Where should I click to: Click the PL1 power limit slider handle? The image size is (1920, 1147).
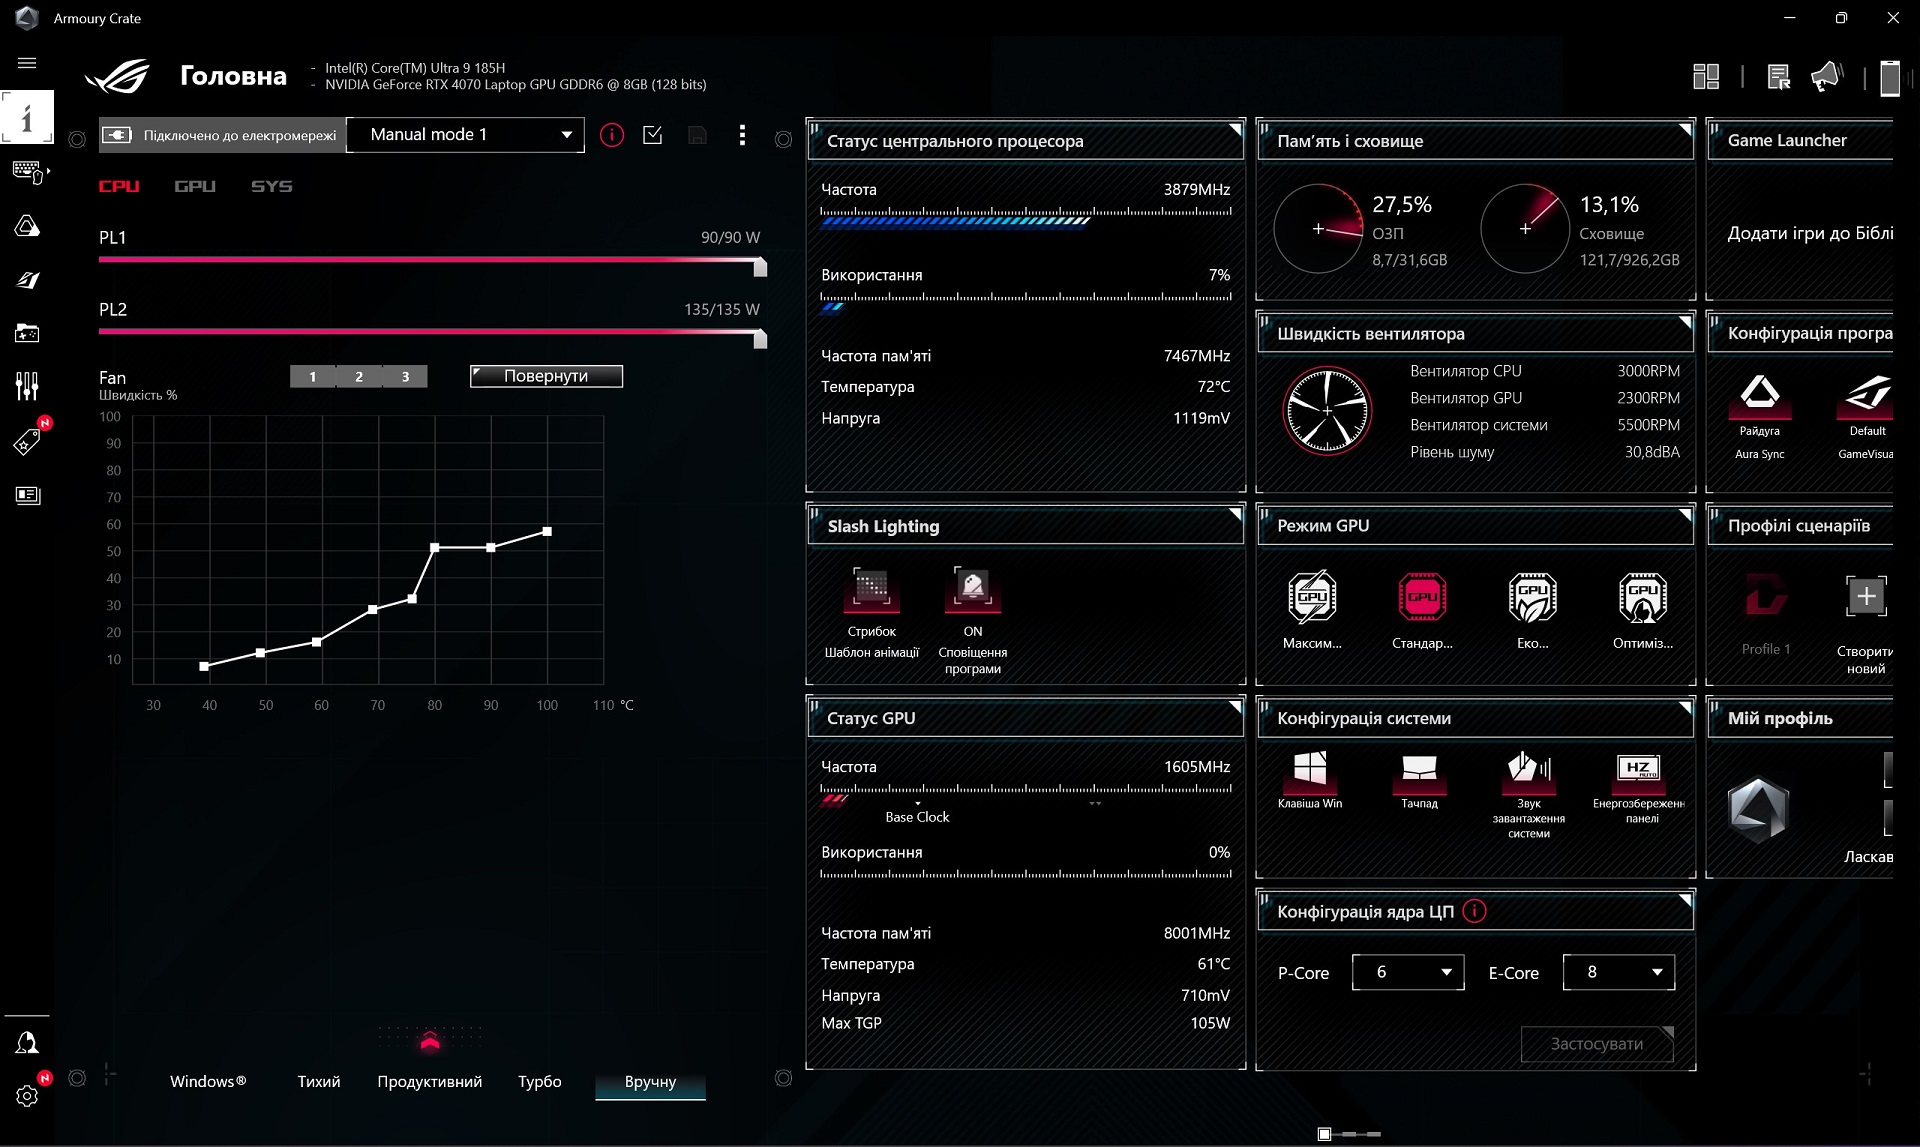click(x=760, y=266)
